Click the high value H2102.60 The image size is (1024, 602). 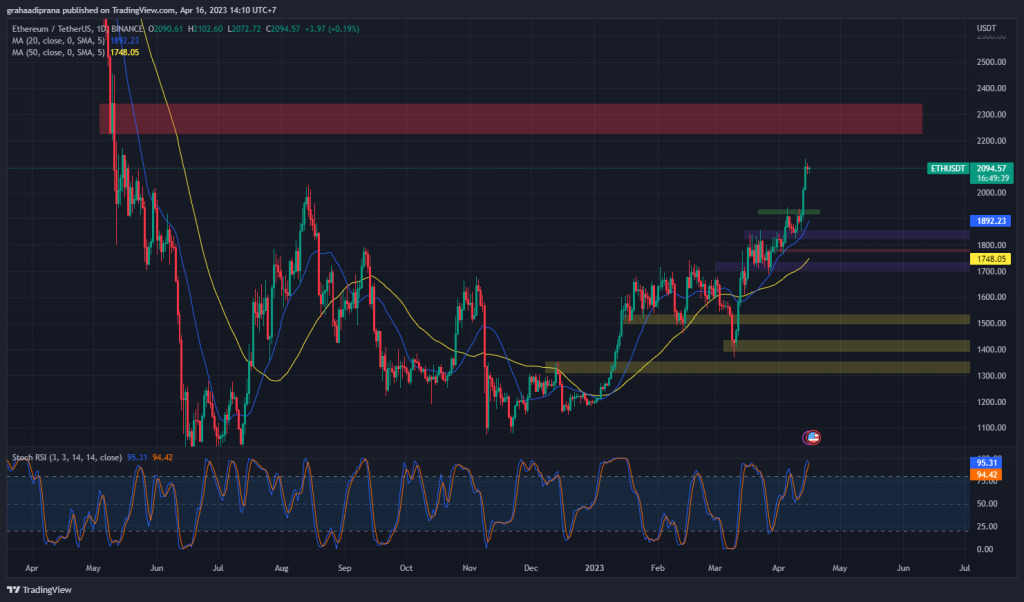tap(205, 29)
